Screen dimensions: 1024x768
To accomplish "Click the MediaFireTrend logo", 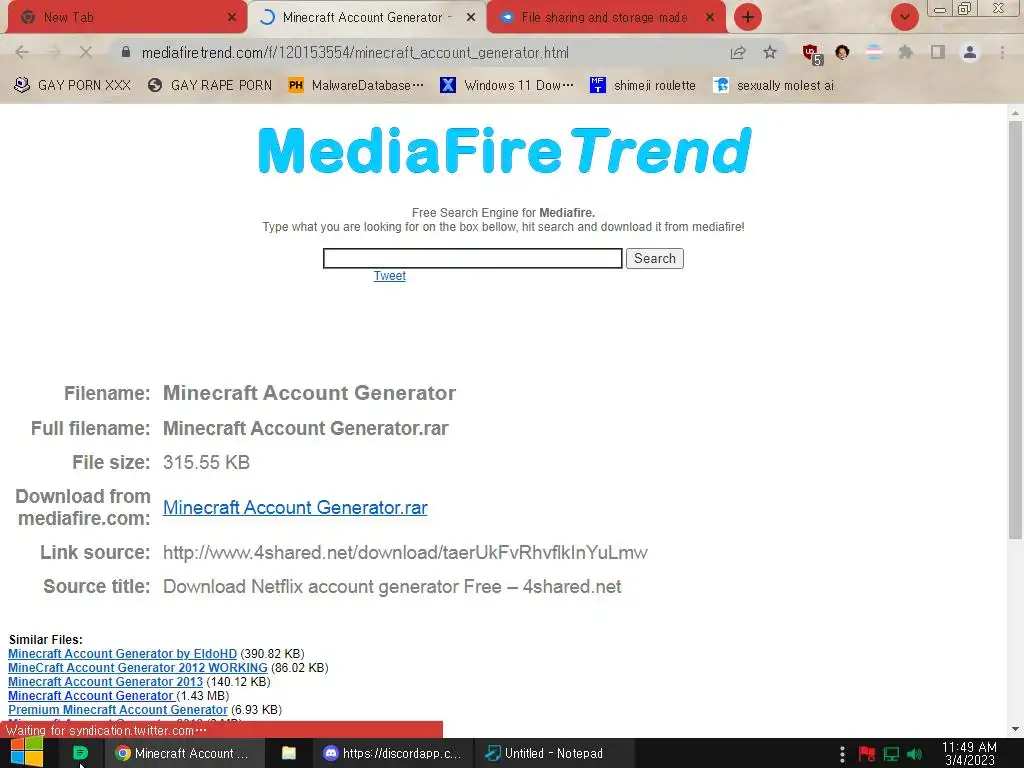I will [505, 150].
